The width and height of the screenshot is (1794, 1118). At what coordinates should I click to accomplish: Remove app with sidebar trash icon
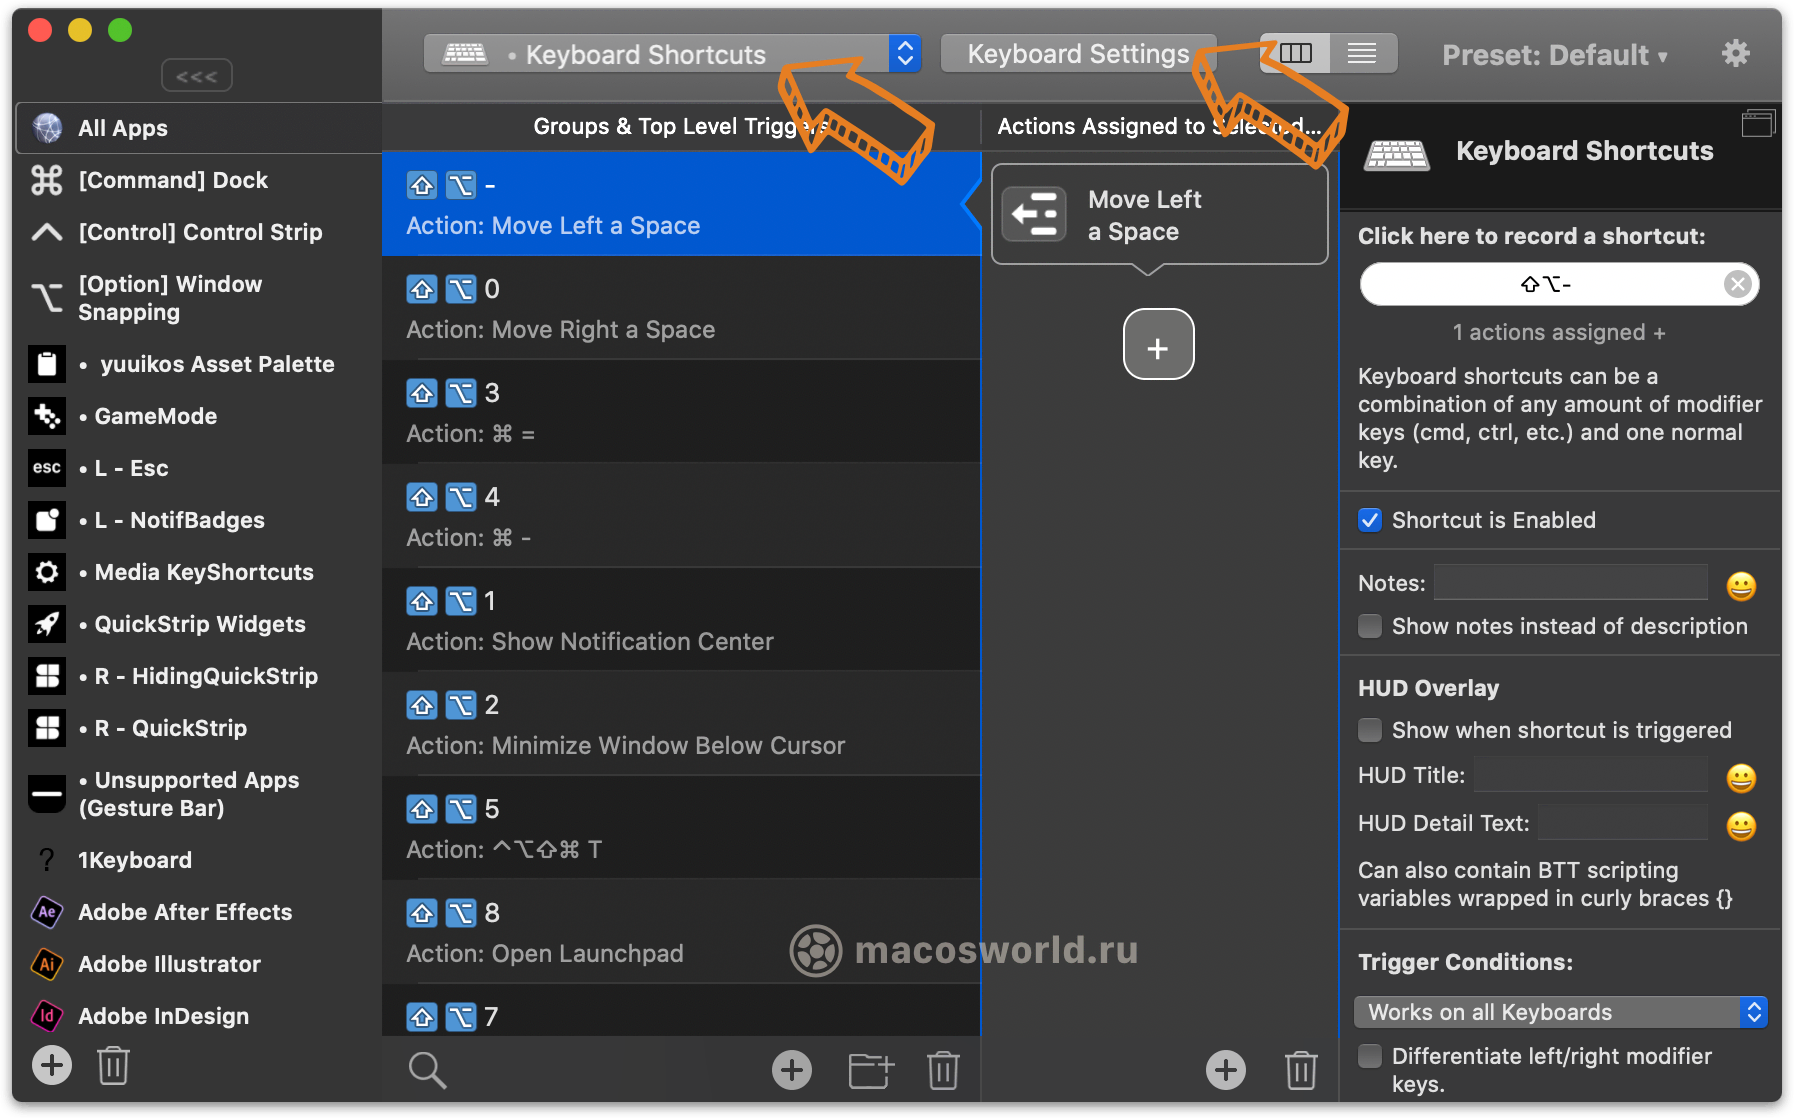[113, 1065]
